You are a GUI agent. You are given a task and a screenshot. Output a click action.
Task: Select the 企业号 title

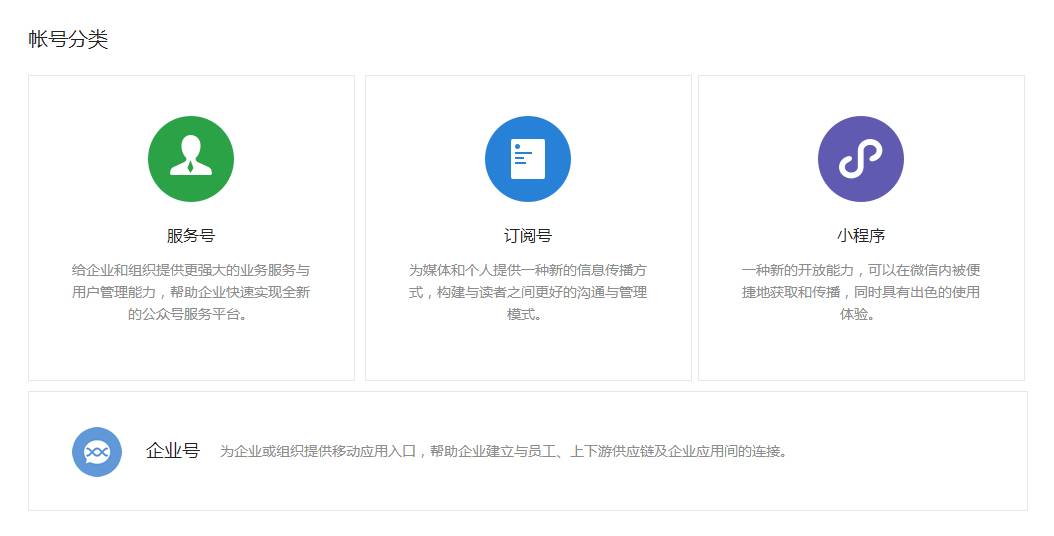point(173,451)
